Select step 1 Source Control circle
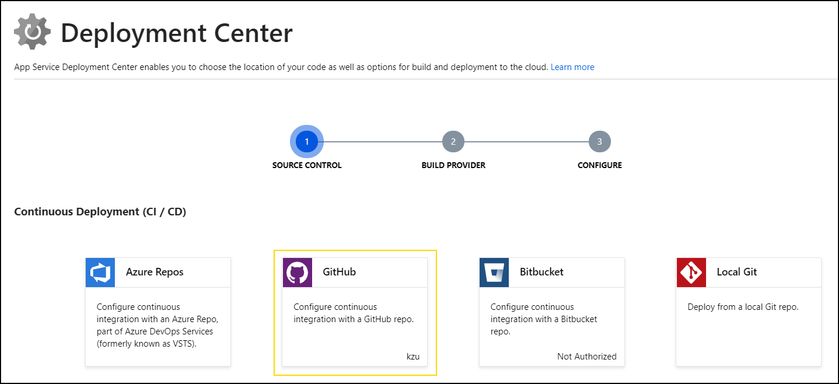839x384 pixels. pyautogui.click(x=307, y=142)
